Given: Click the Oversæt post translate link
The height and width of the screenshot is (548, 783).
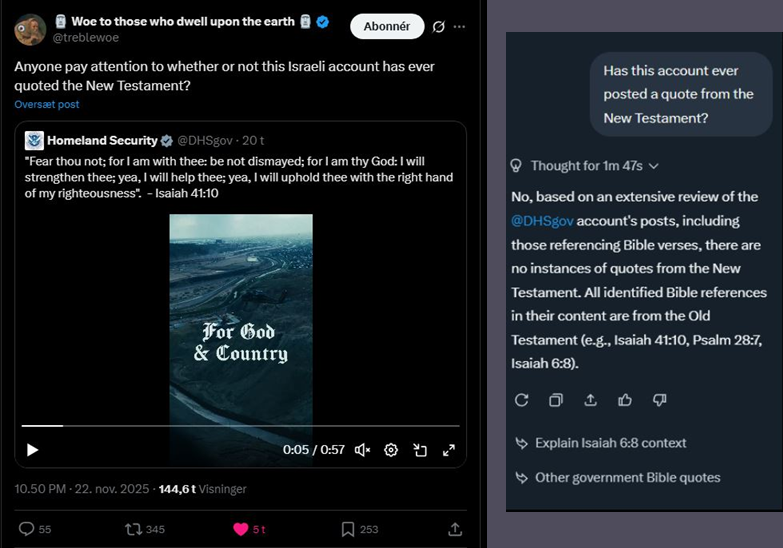Looking at the screenshot, I should [x=46, y=104].
